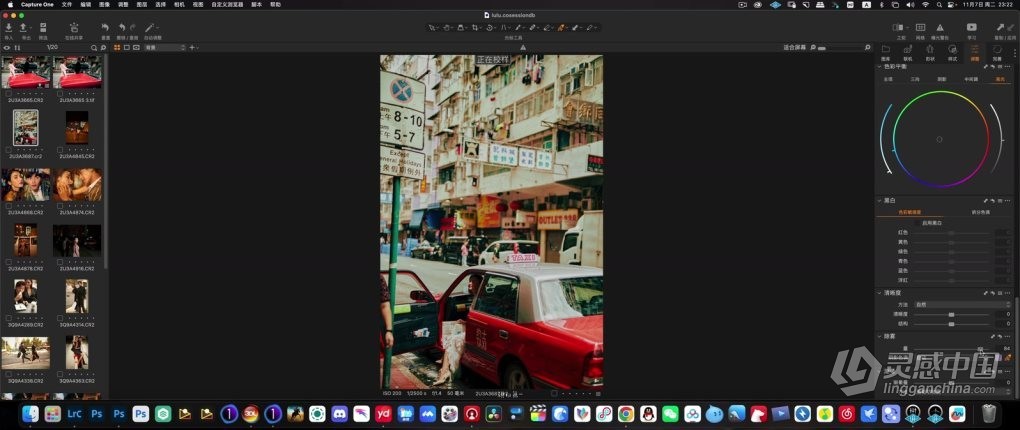
Task: Click the Auto Adjust (自动调整) wand icon
Action: (151, 28)
